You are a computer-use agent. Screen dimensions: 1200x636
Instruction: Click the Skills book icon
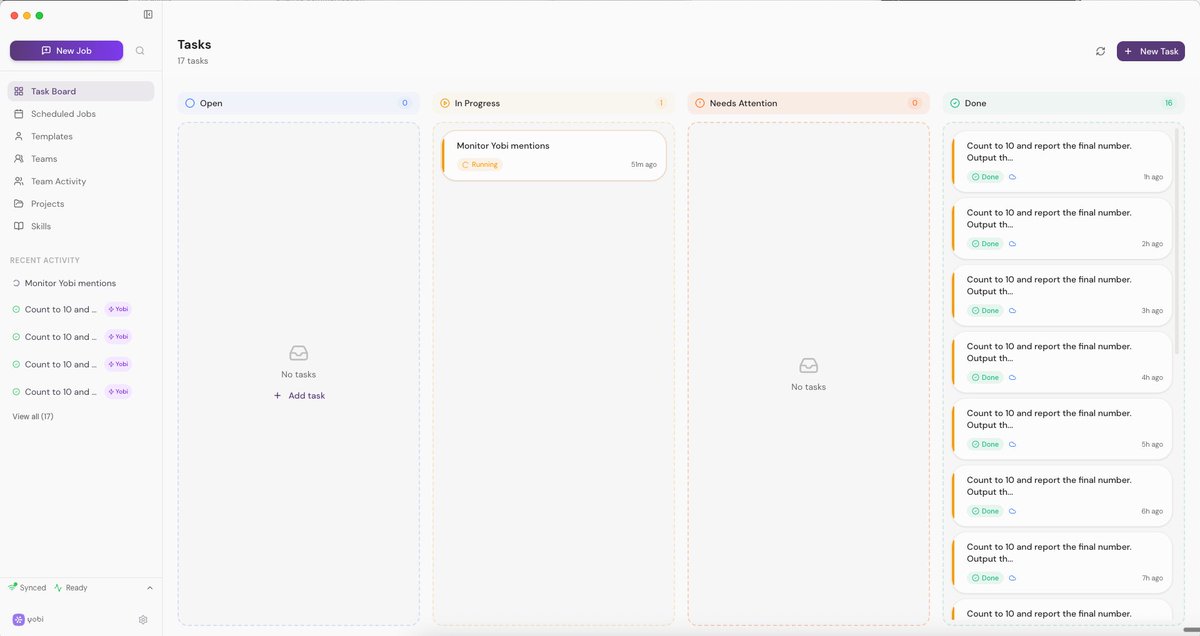click(x=19, y=226)
